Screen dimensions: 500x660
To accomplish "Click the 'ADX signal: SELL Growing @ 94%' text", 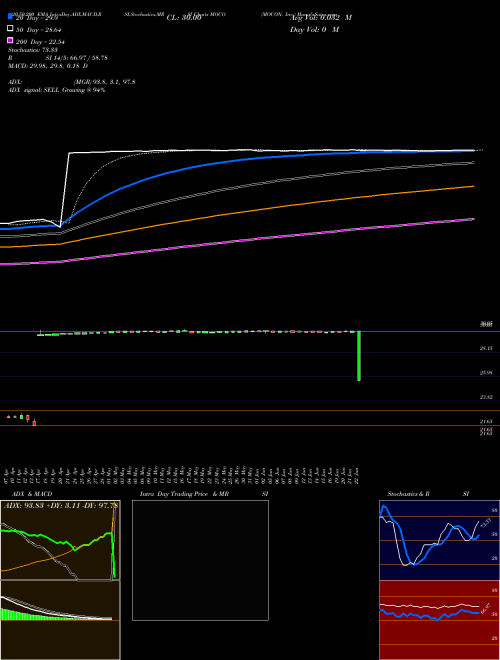I will [x=56, y=90].
